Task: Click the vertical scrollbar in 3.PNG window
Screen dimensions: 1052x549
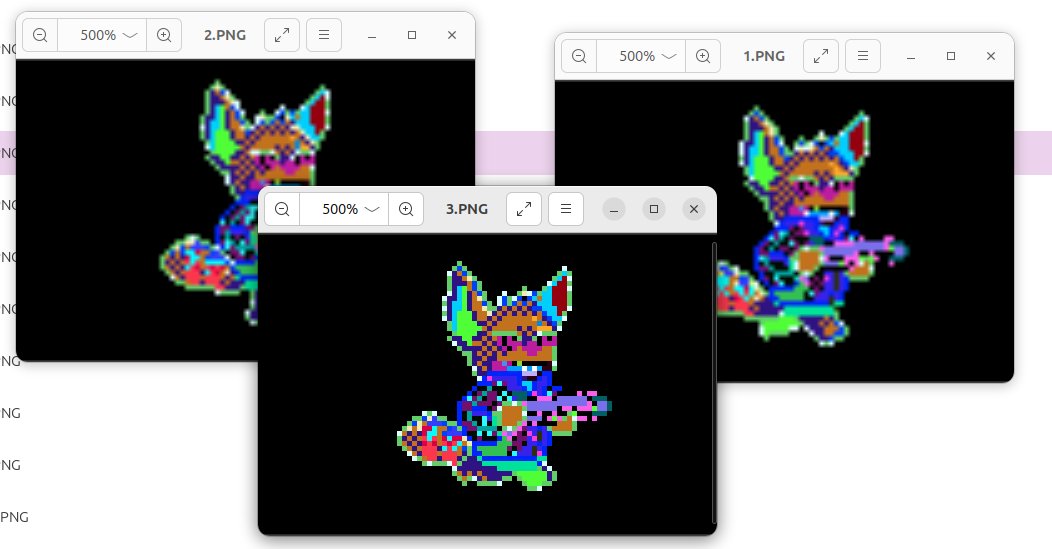Action: 714,383
